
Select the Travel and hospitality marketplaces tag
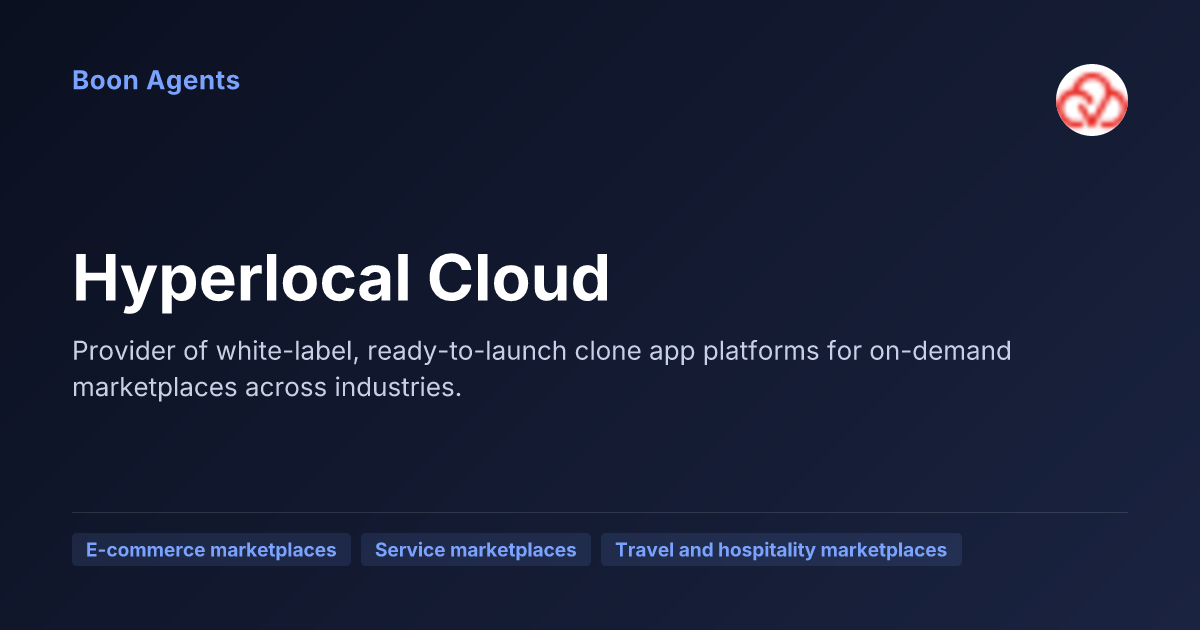click(781, 550)
